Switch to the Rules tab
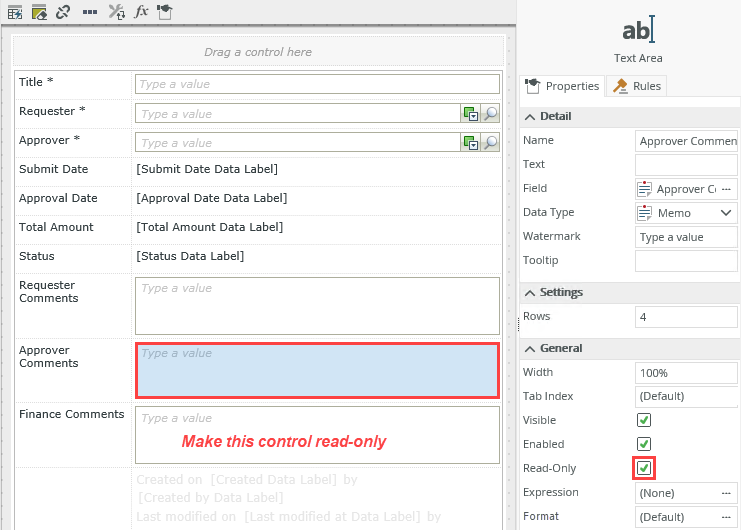741x530 pixels. [637, 86]
